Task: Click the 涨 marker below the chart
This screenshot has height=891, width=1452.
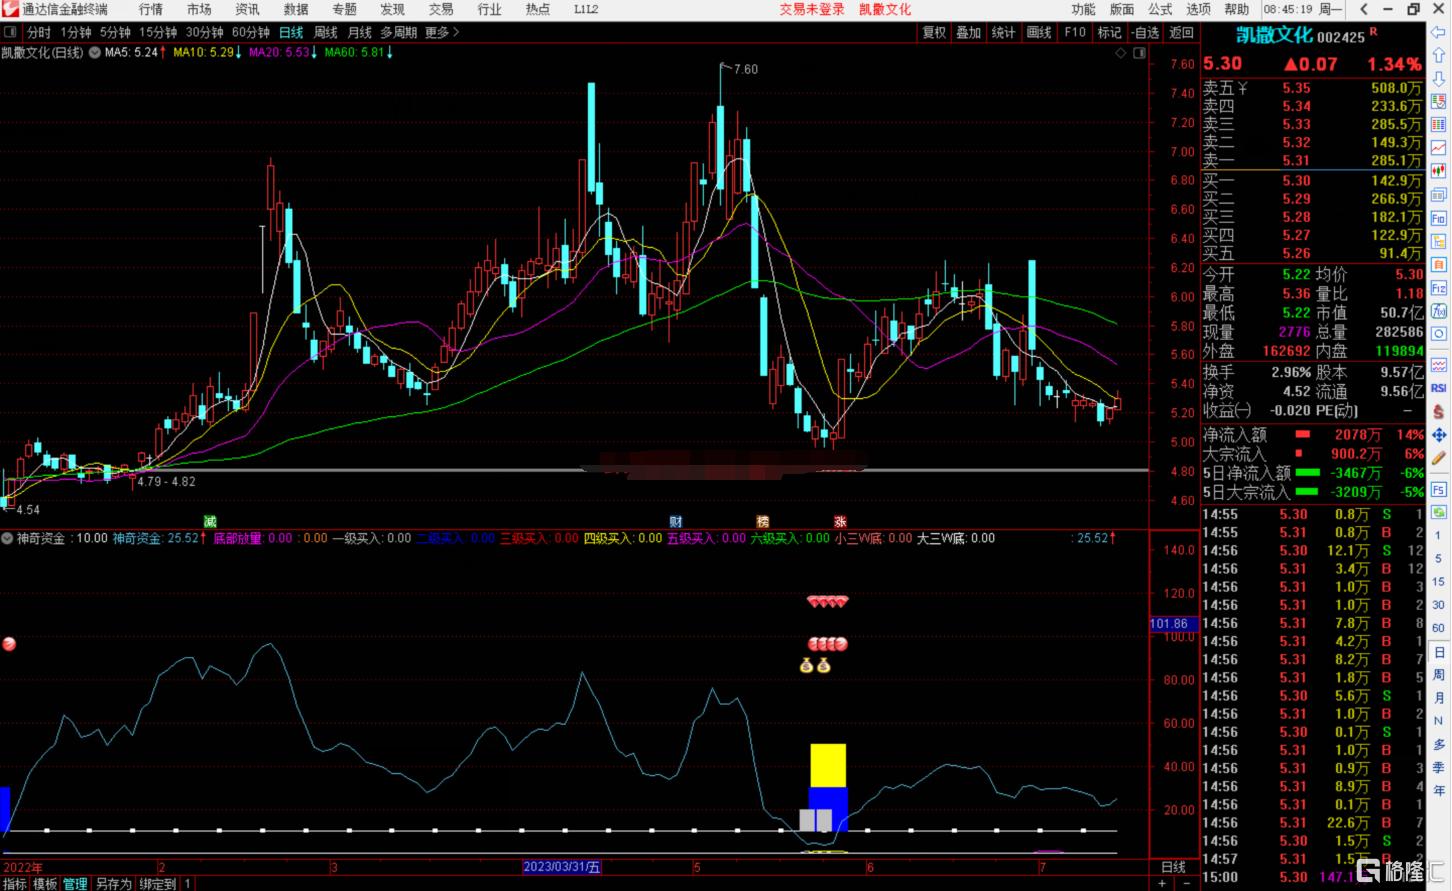Action: coord(840,521)
